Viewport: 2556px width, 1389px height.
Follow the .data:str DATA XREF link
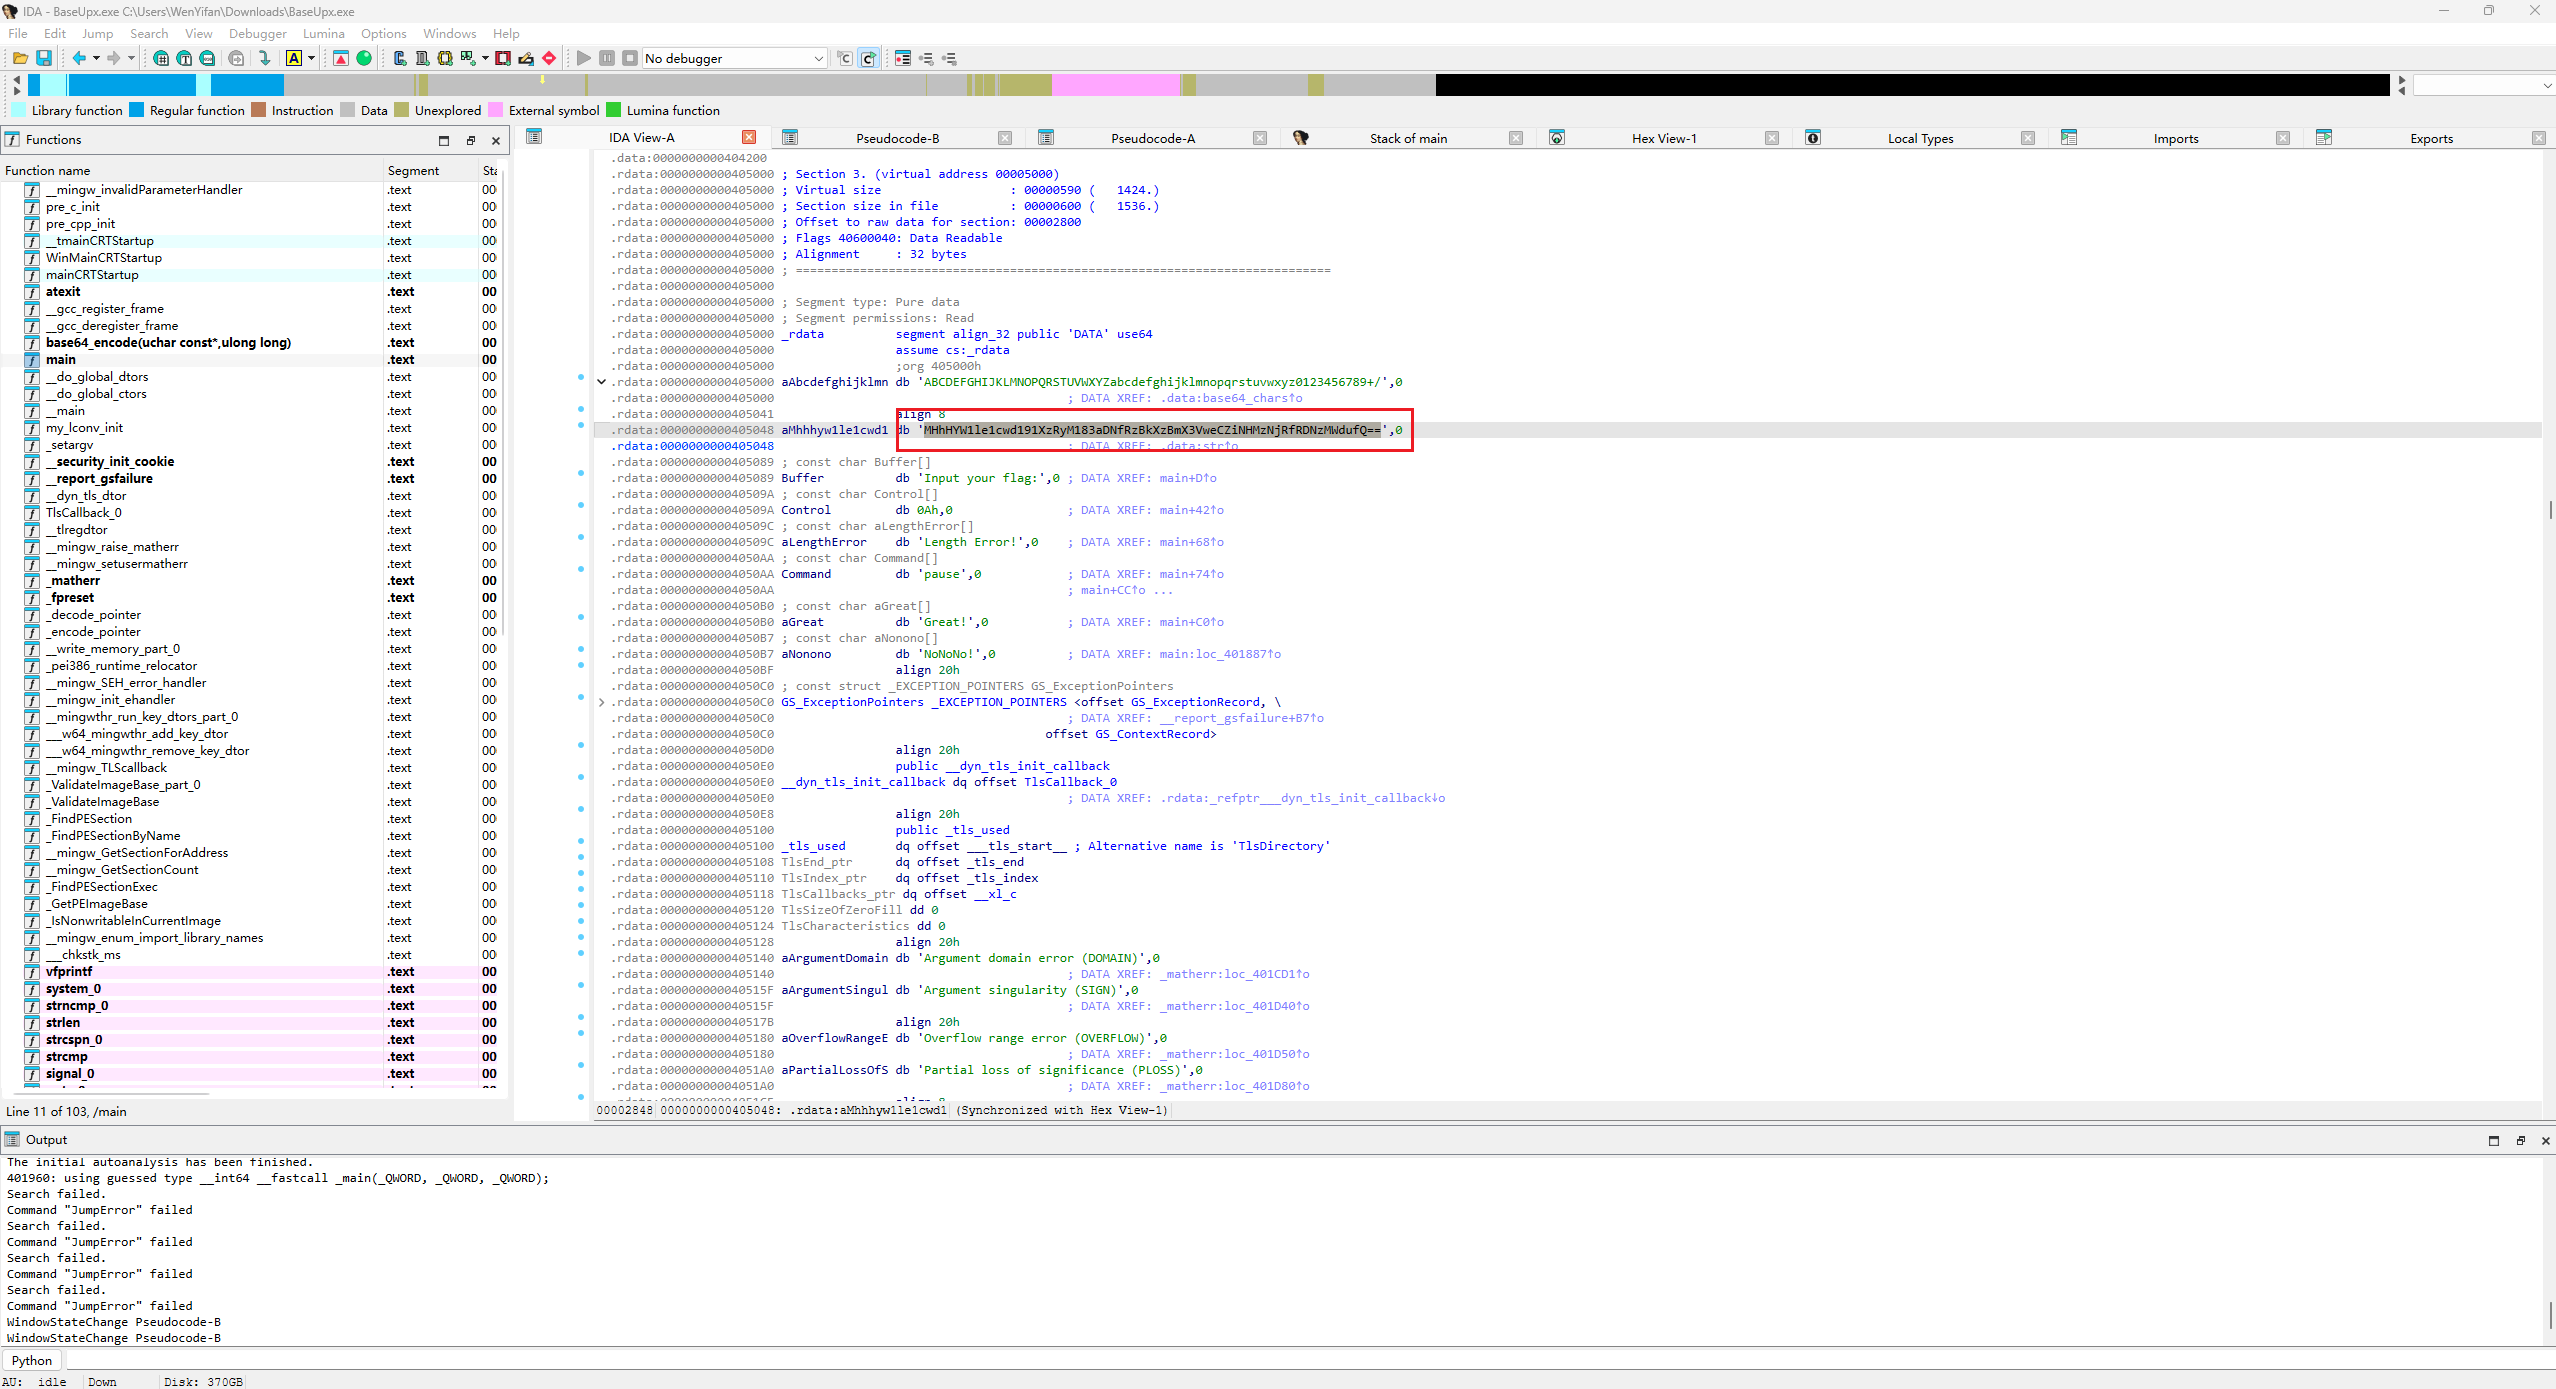click(1199, 446)
